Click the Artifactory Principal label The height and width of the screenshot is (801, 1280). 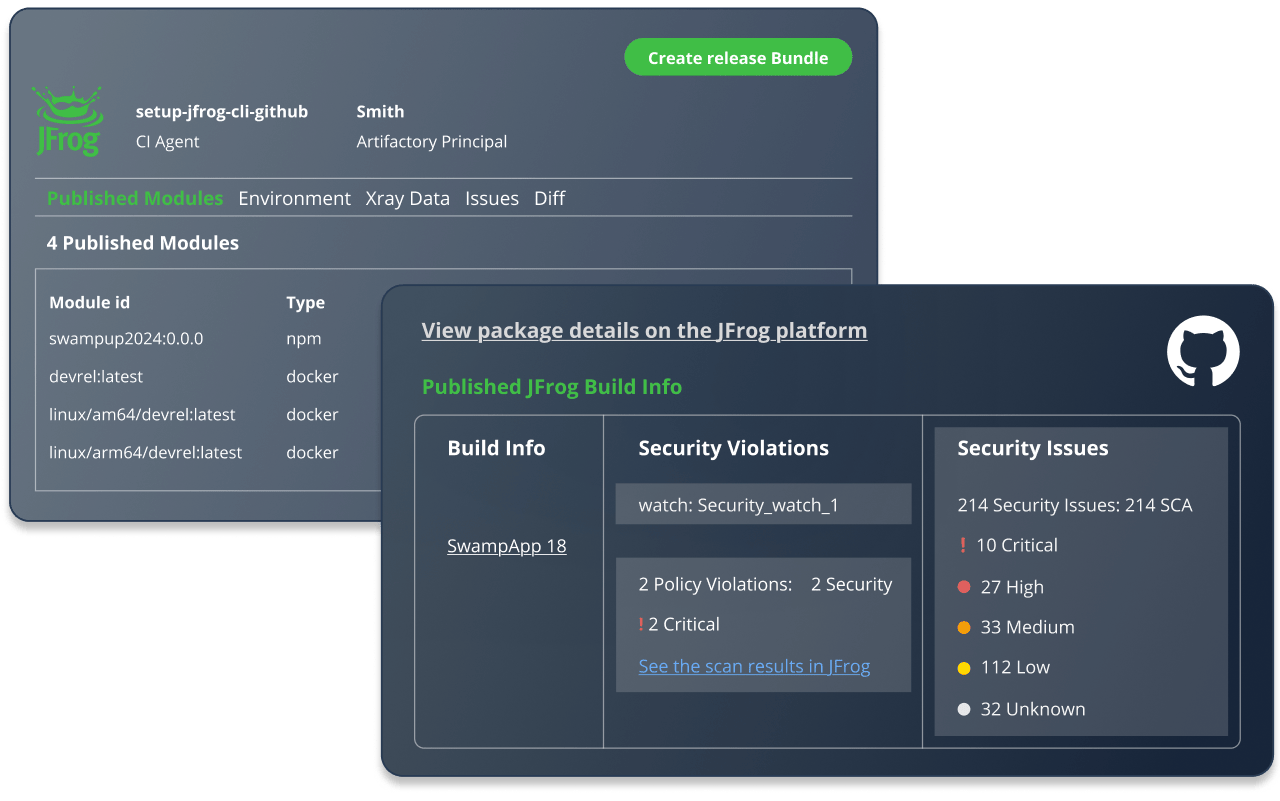pyautogui.click(x=432, y=142)
